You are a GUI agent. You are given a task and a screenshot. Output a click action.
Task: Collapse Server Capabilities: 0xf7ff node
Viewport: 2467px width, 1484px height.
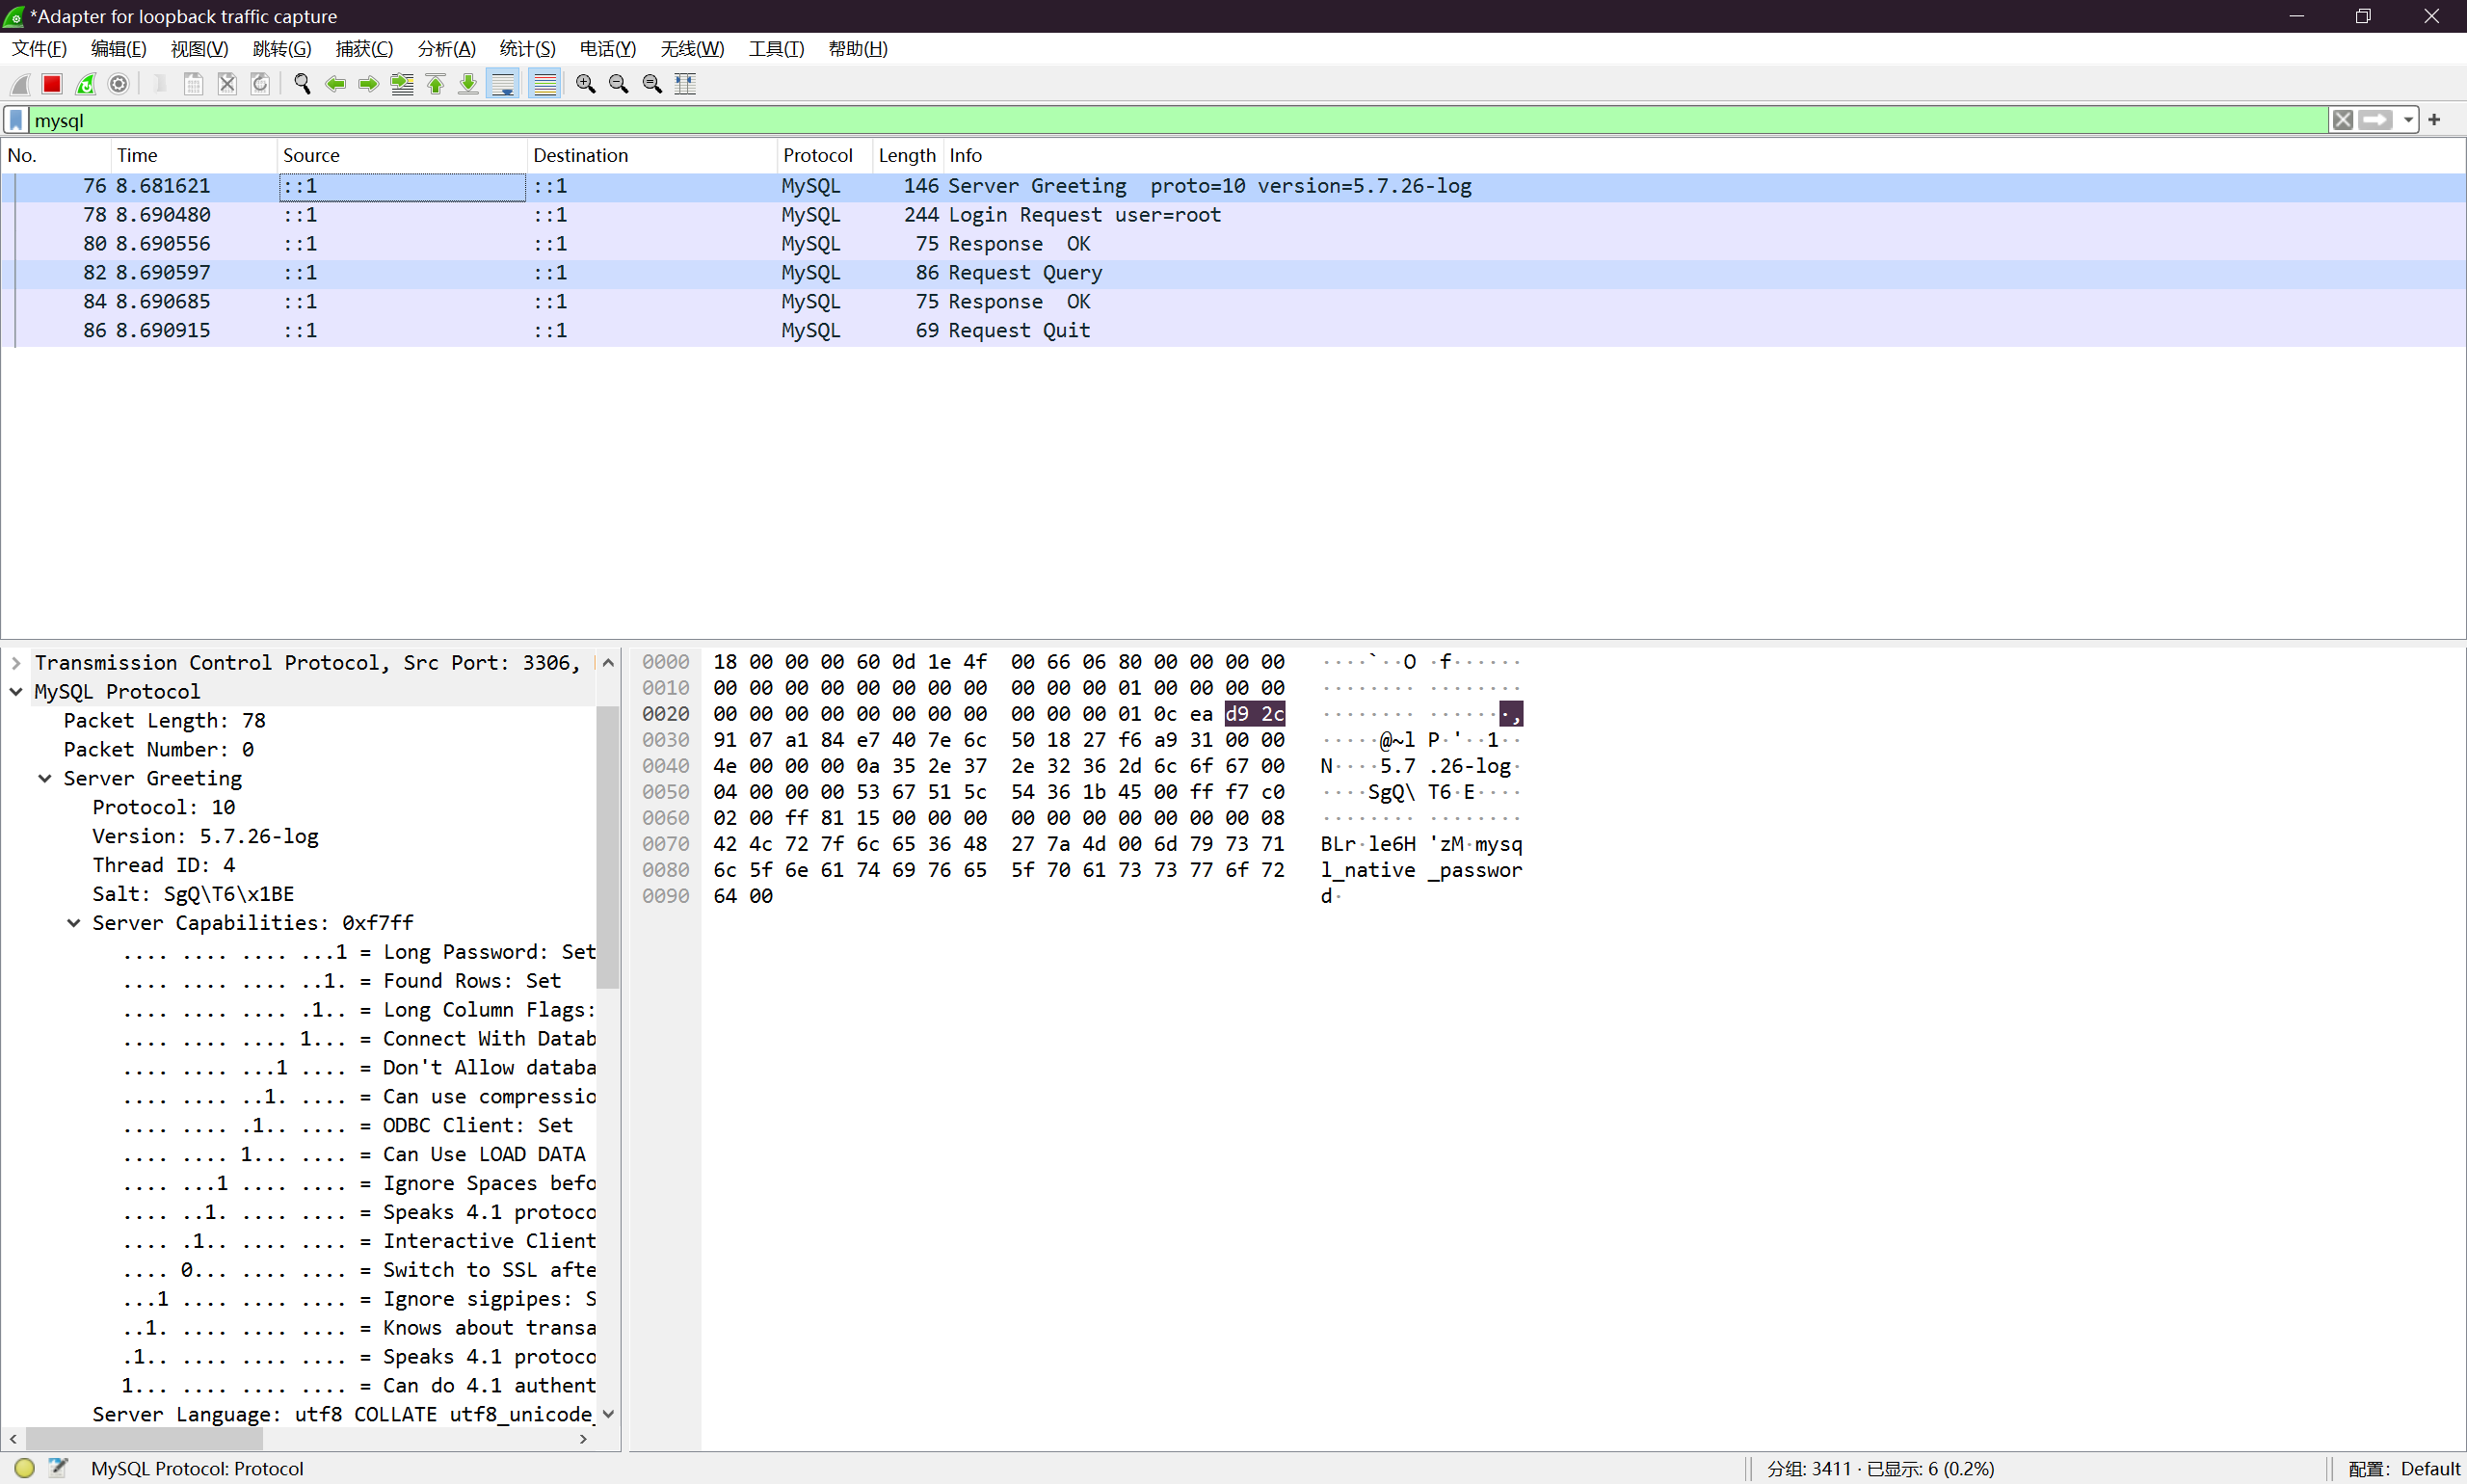pos(74,923)
